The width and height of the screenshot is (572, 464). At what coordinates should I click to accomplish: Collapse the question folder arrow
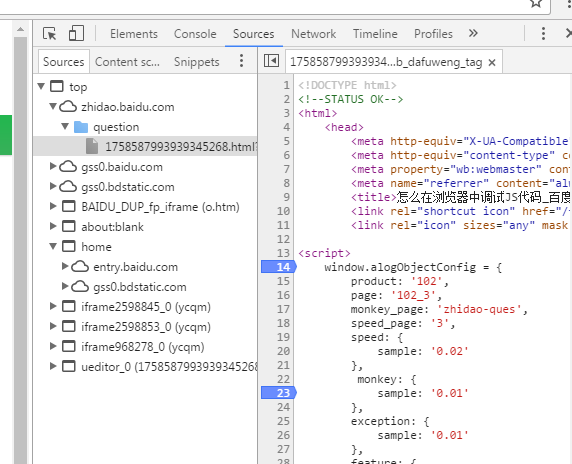(x=65, y=126)
